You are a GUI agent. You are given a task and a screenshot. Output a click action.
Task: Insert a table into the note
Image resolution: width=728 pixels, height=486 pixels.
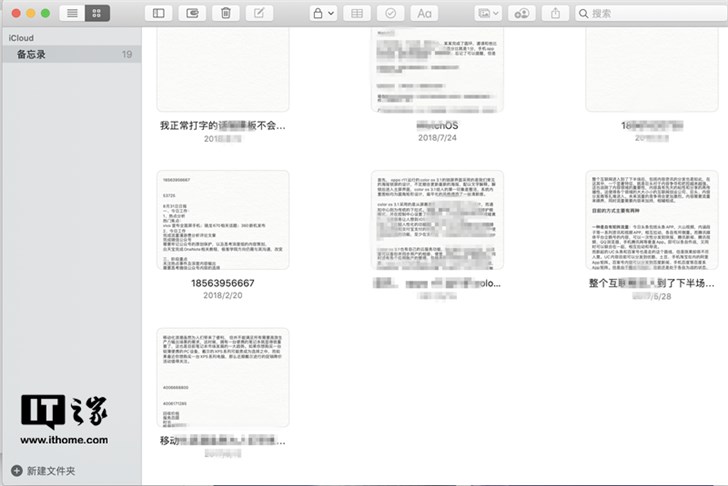pyautogui.click(x=357, y=13)
